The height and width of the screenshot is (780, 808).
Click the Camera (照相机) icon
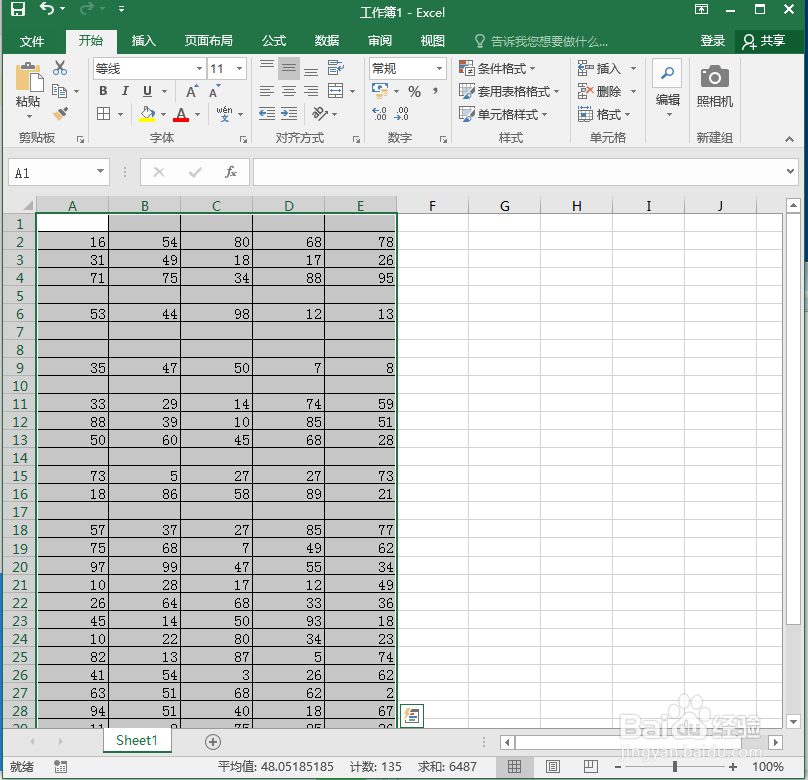715,77
